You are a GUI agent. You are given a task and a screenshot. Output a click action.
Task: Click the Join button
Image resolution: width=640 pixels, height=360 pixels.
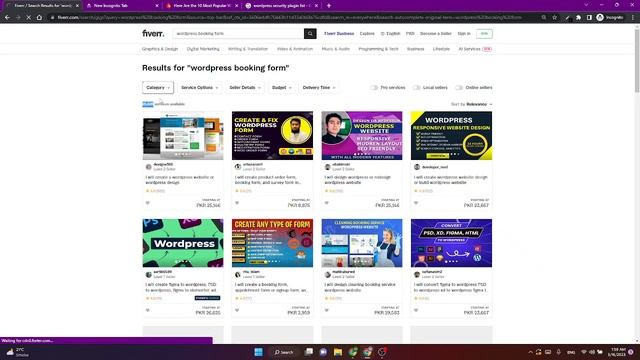click(x=484, y=33)
